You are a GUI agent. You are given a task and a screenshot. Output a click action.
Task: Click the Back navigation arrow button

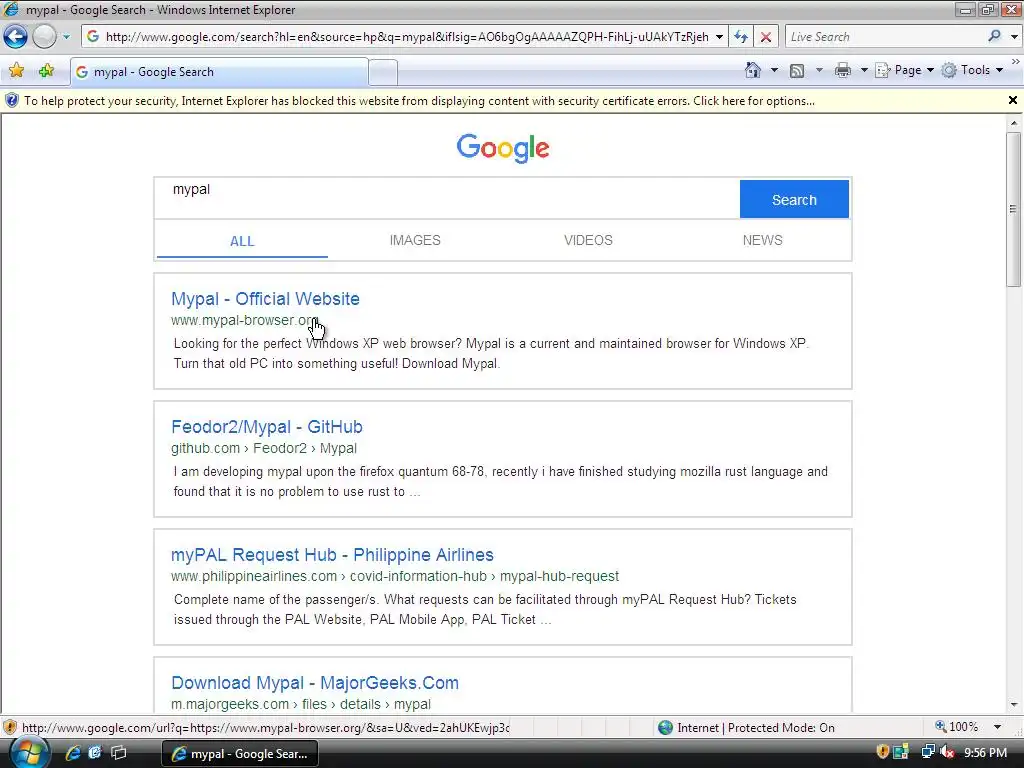pos(16,37)
